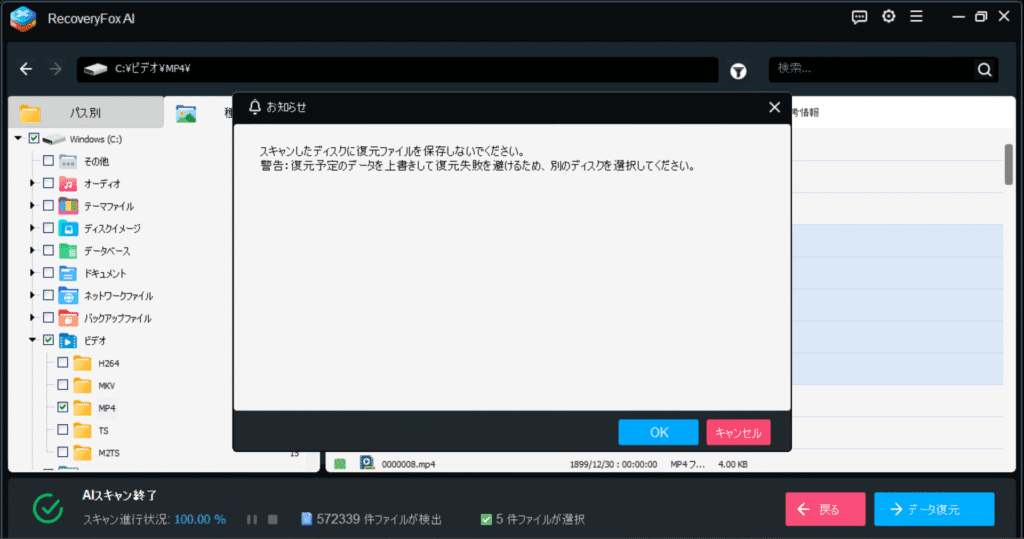Check the その他 checkbox

[x=48, y=161]
